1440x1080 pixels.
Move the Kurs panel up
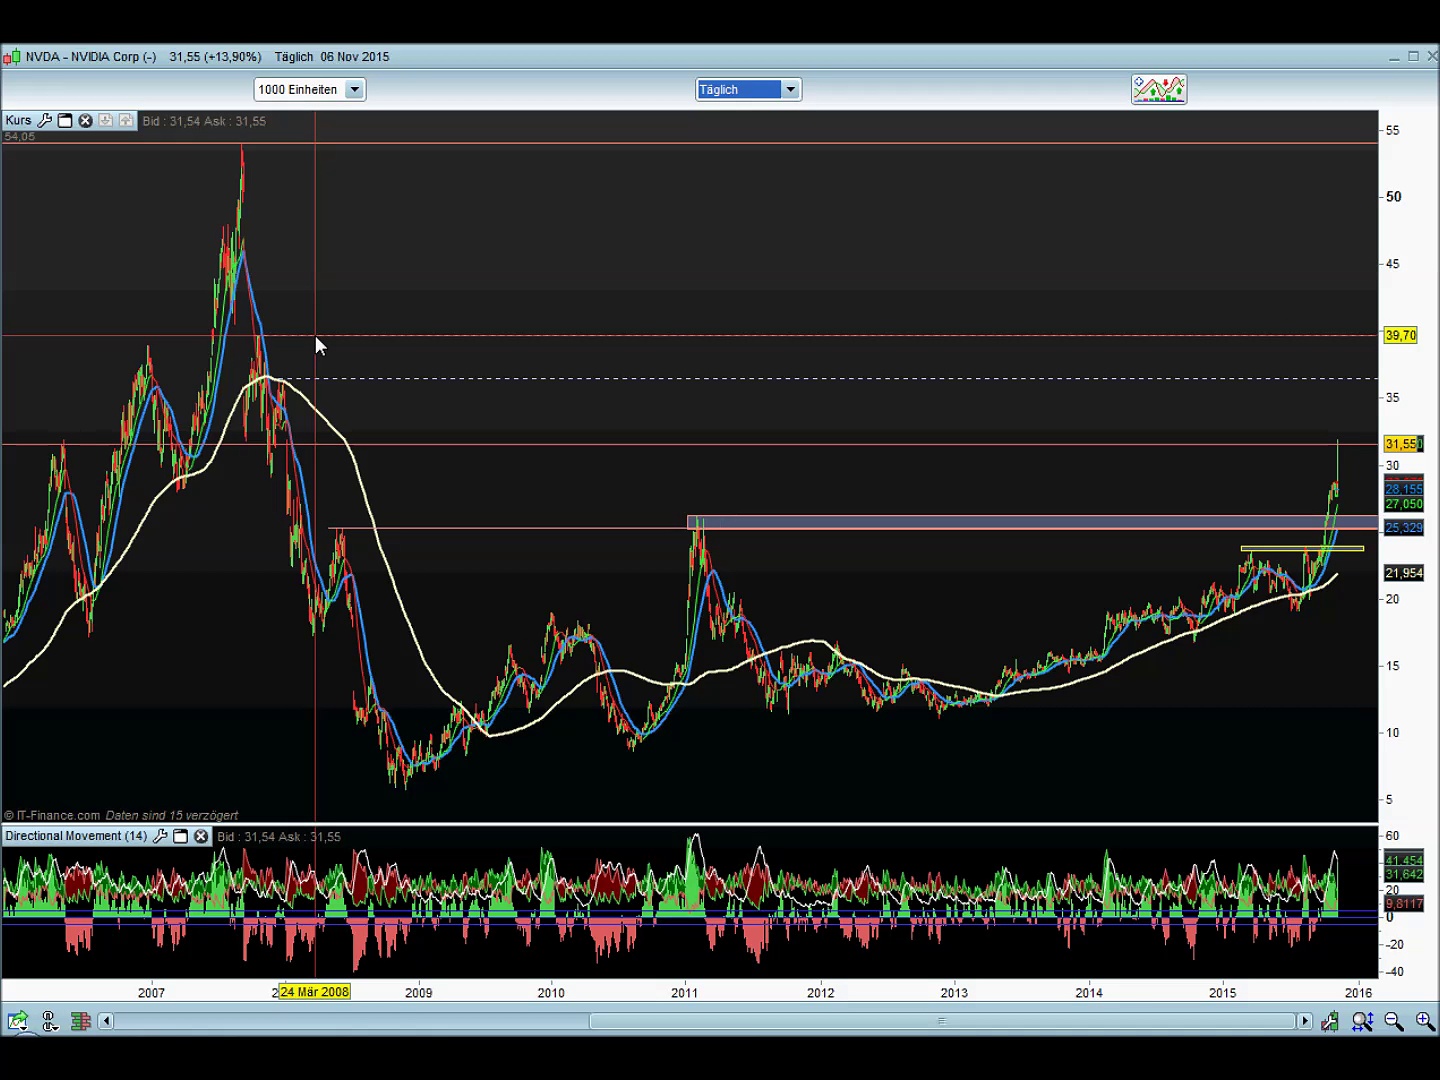point(126,121)
